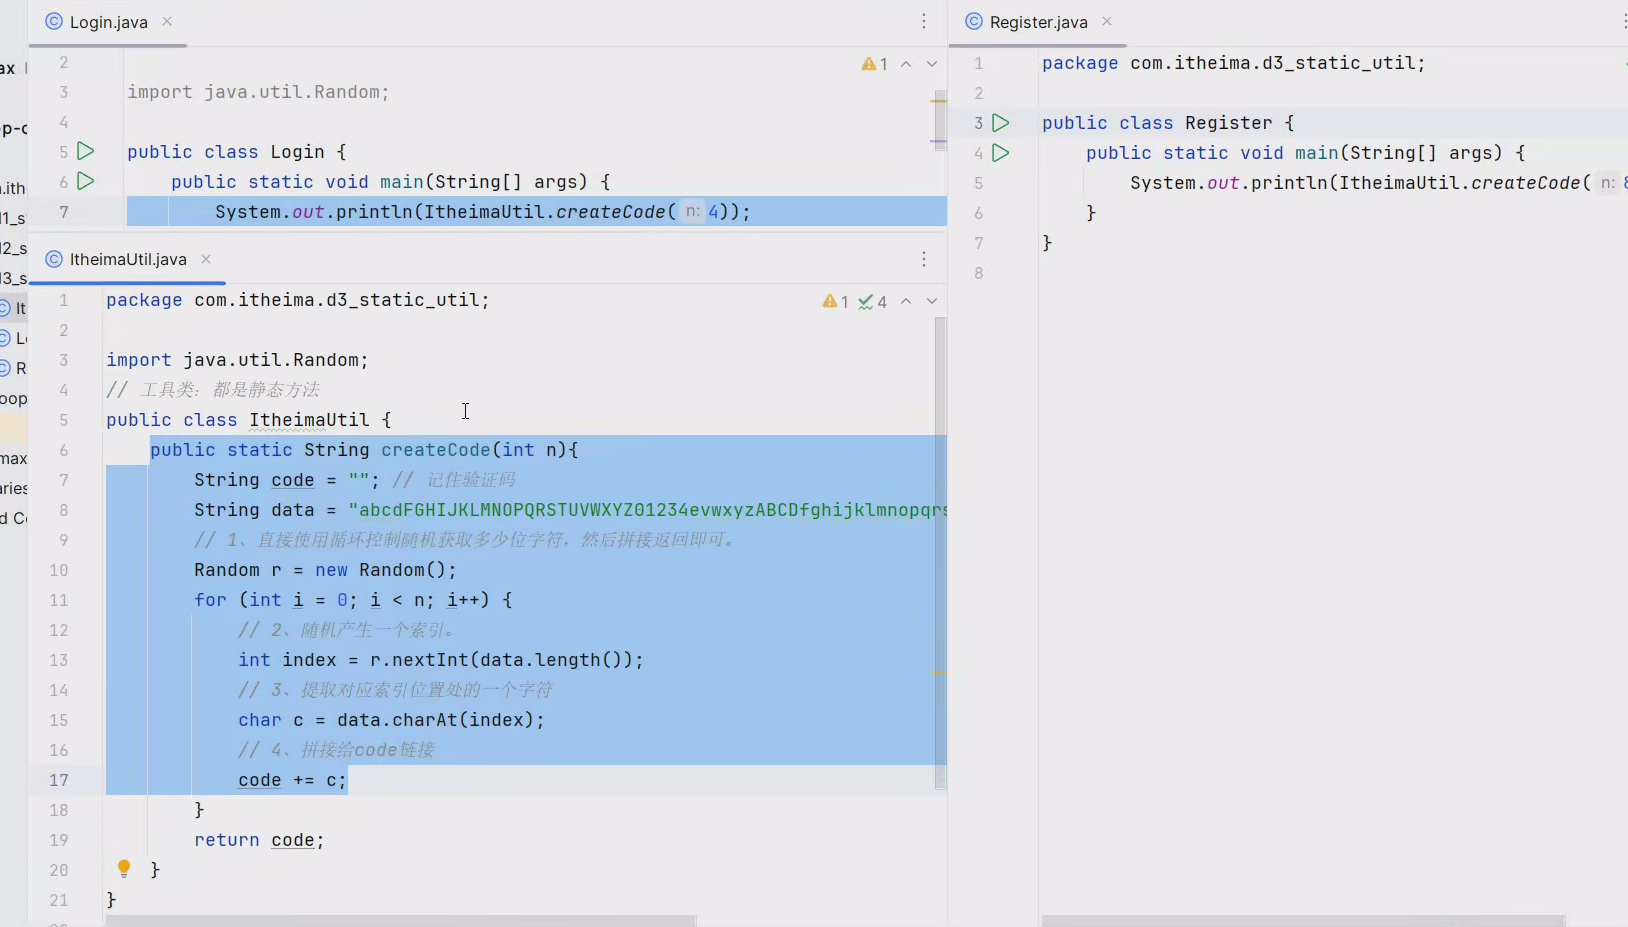Click the String data assignment line
This screenshot has width=1628, height=927.
click(570, 510)
